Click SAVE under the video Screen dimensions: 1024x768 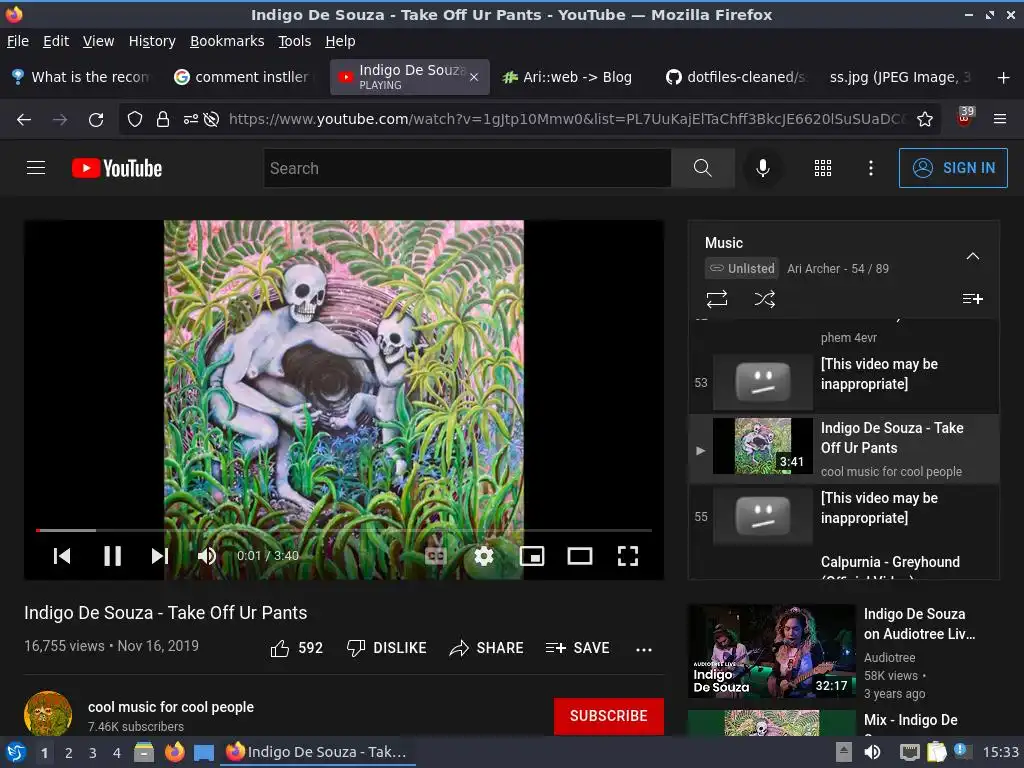pos(577,648)
